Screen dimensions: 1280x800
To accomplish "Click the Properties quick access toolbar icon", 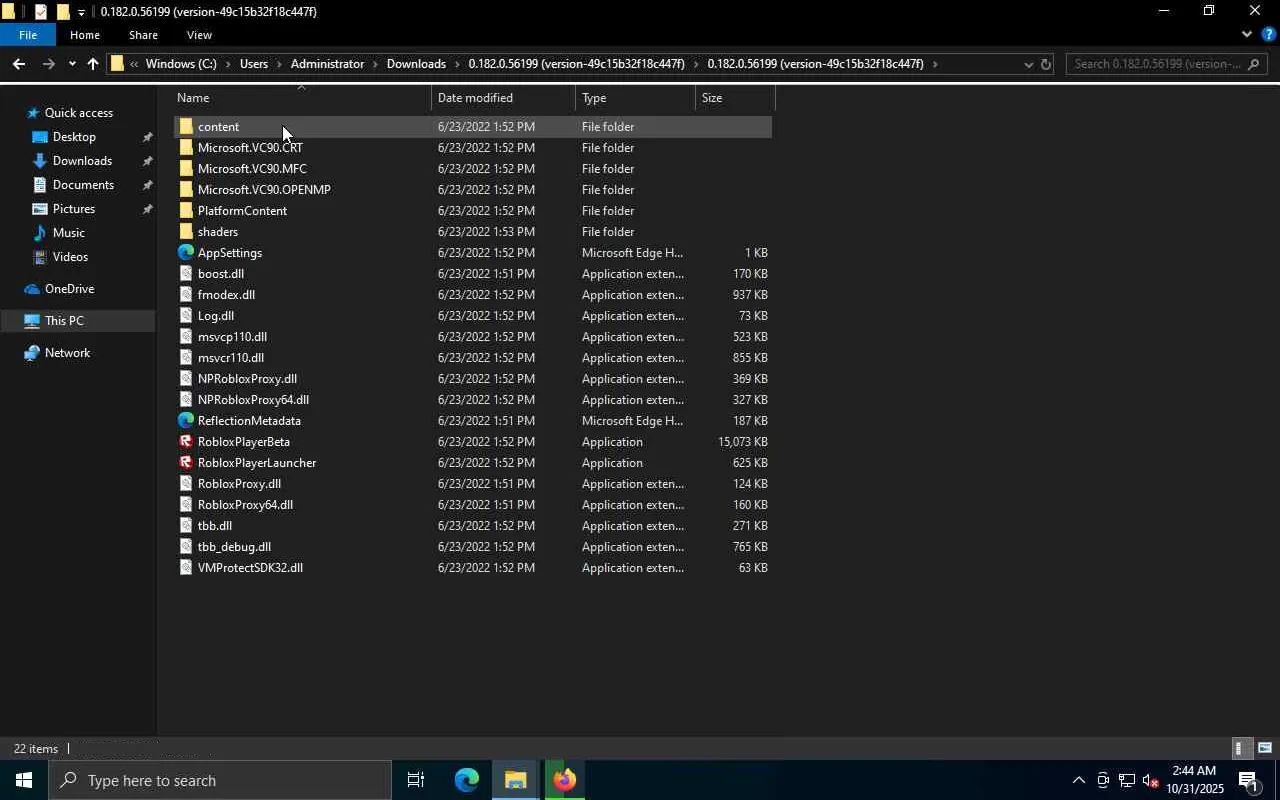I will pos(40,12).
